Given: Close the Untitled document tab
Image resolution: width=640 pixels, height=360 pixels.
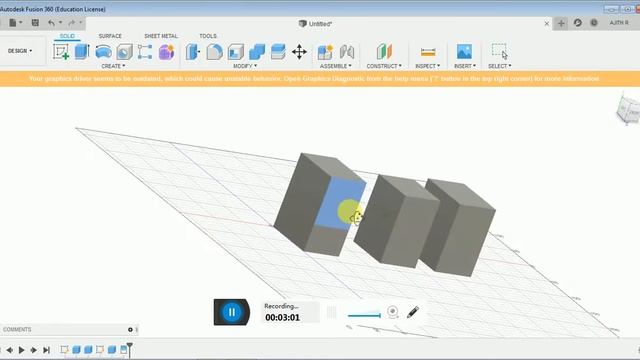Looking at the screenshot, I should click(x=547, y=24).
